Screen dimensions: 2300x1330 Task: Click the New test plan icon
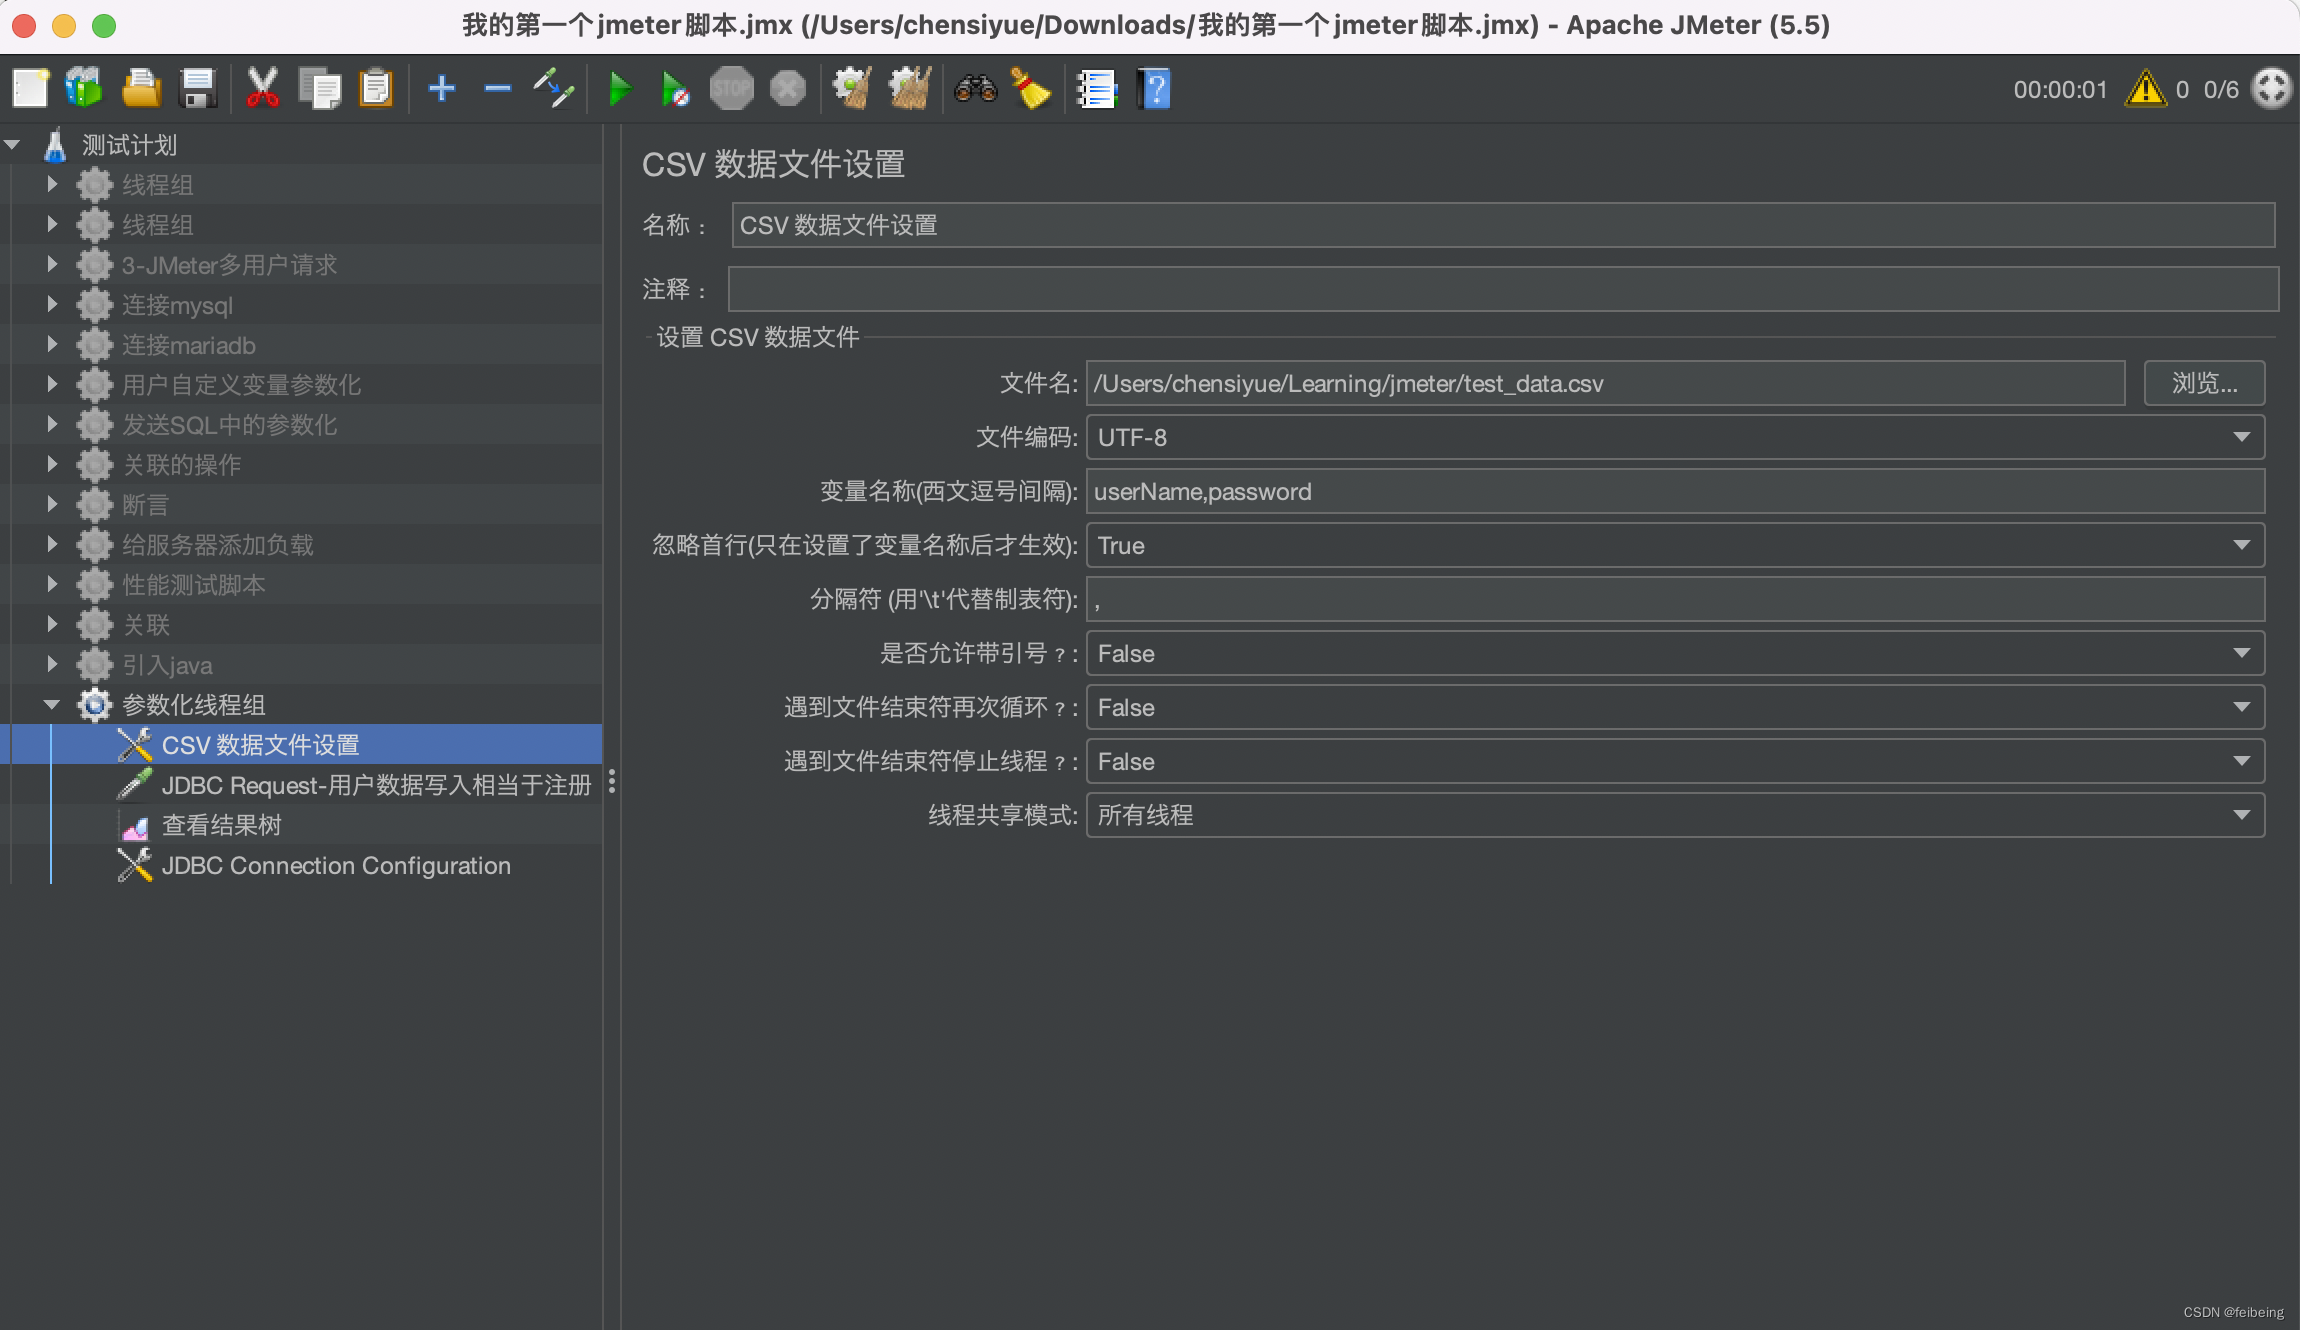point(30,88)
